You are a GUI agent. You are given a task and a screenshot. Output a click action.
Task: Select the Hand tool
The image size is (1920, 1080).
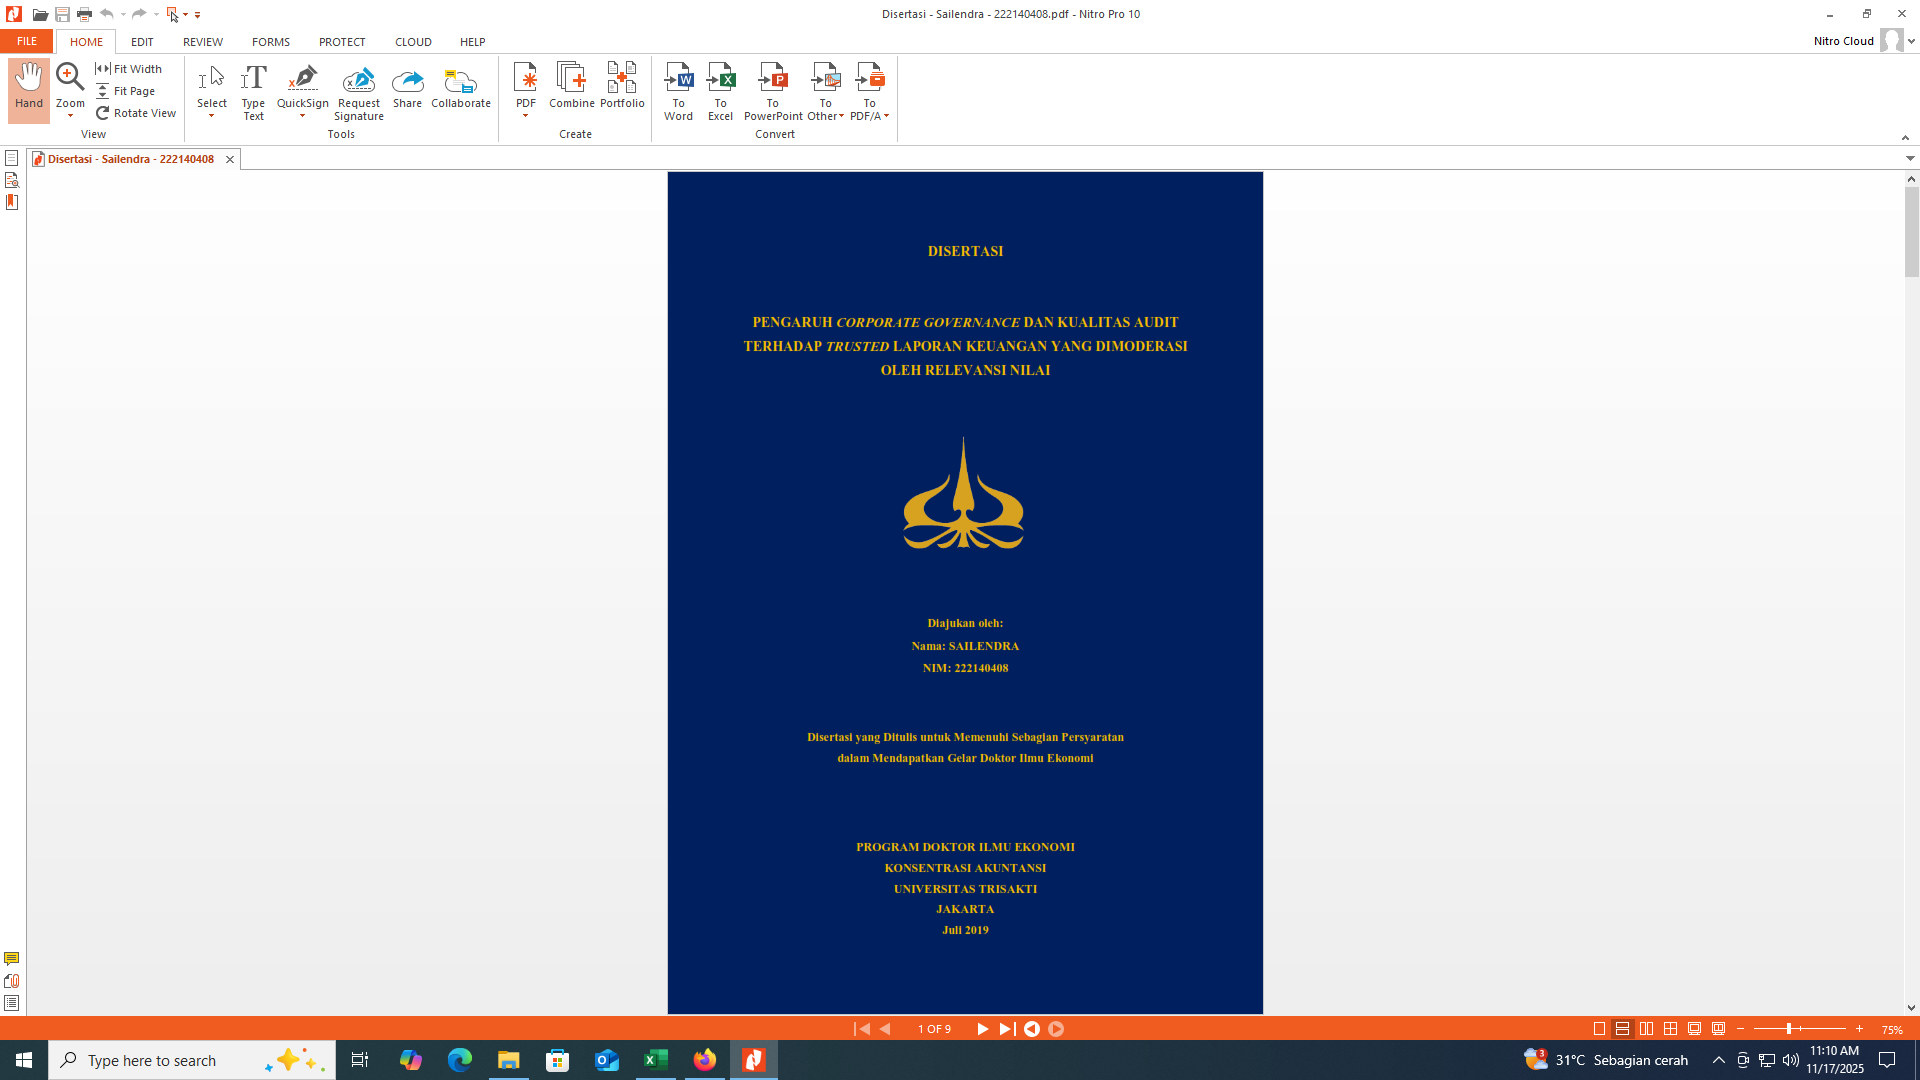(29, 89)
